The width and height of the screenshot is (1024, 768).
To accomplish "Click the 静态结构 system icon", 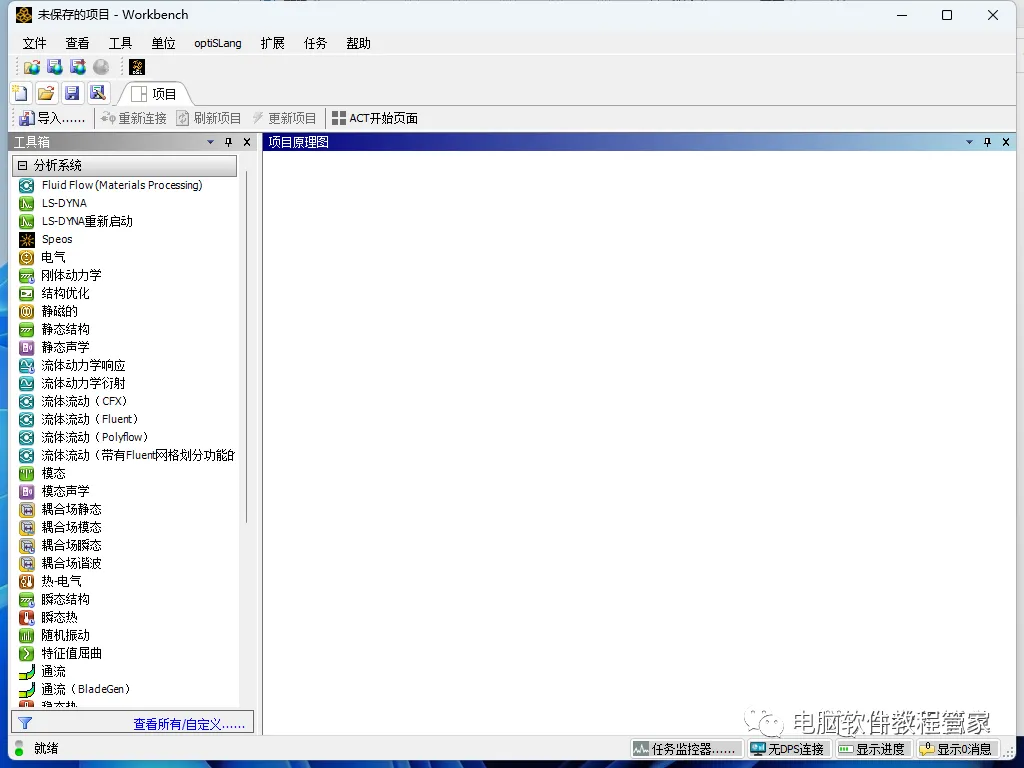I will pyautogui.click(x=26, y=329).
